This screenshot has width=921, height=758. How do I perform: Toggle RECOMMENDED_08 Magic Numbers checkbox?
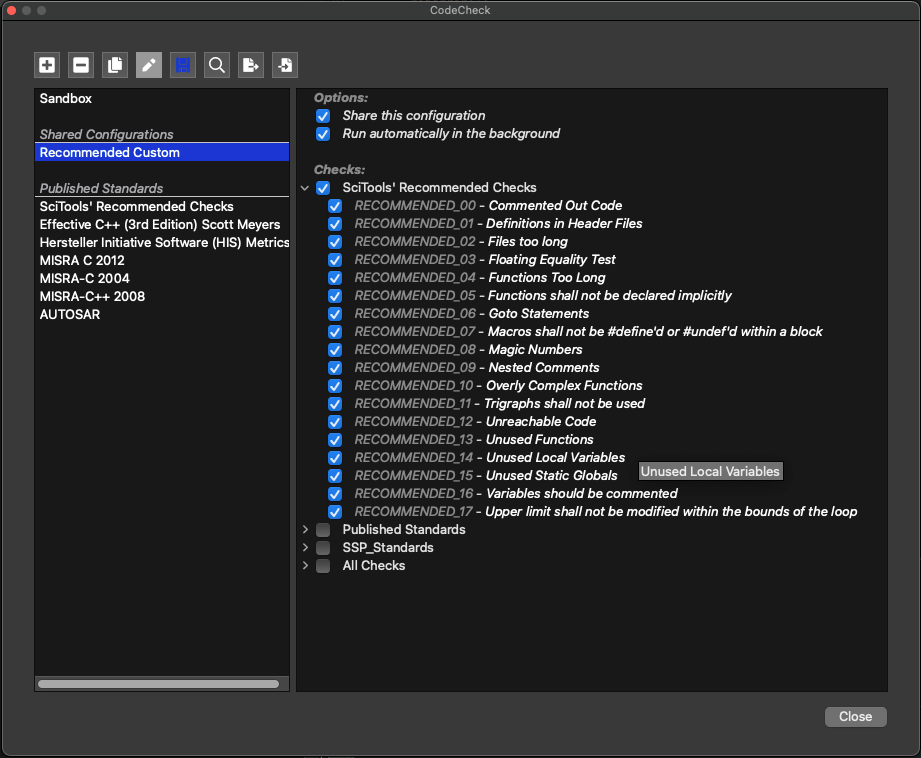coord(335,350)
